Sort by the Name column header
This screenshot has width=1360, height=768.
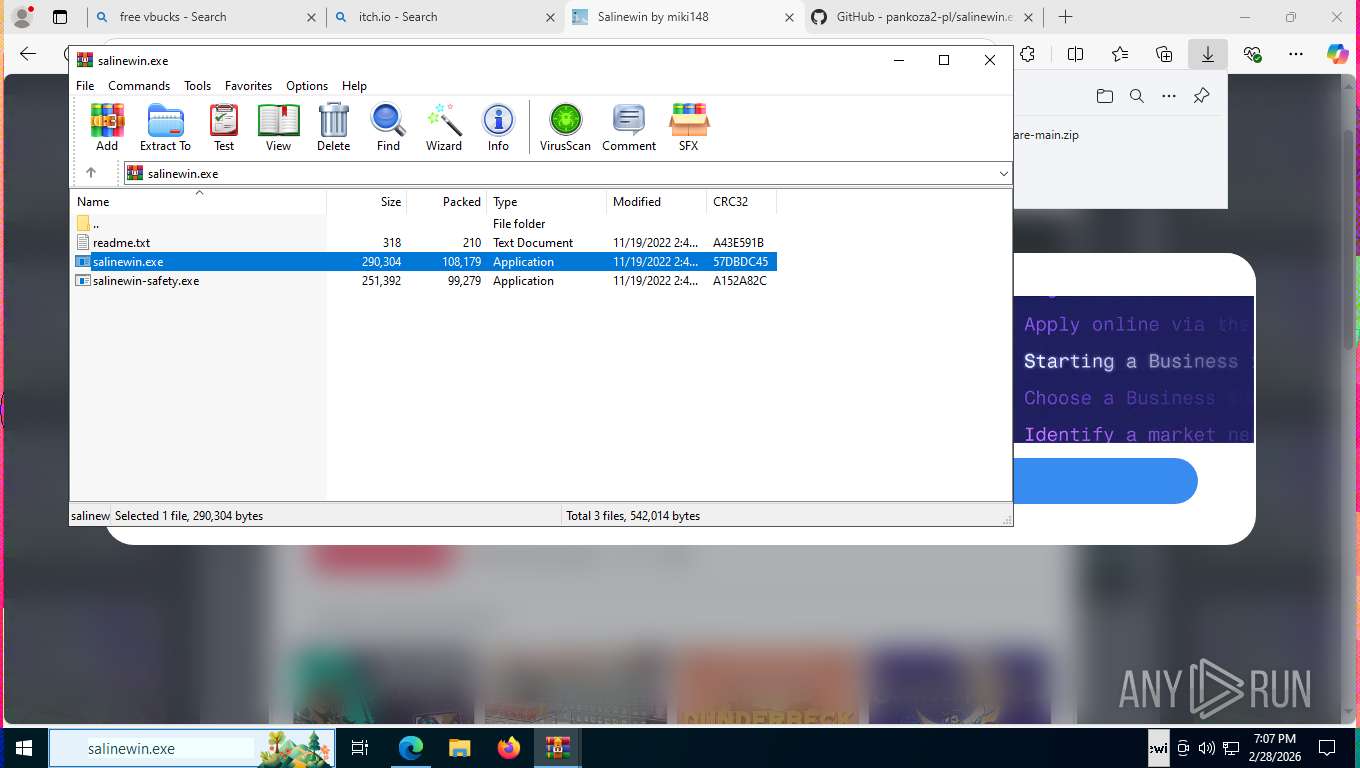(x=198, y=202)
